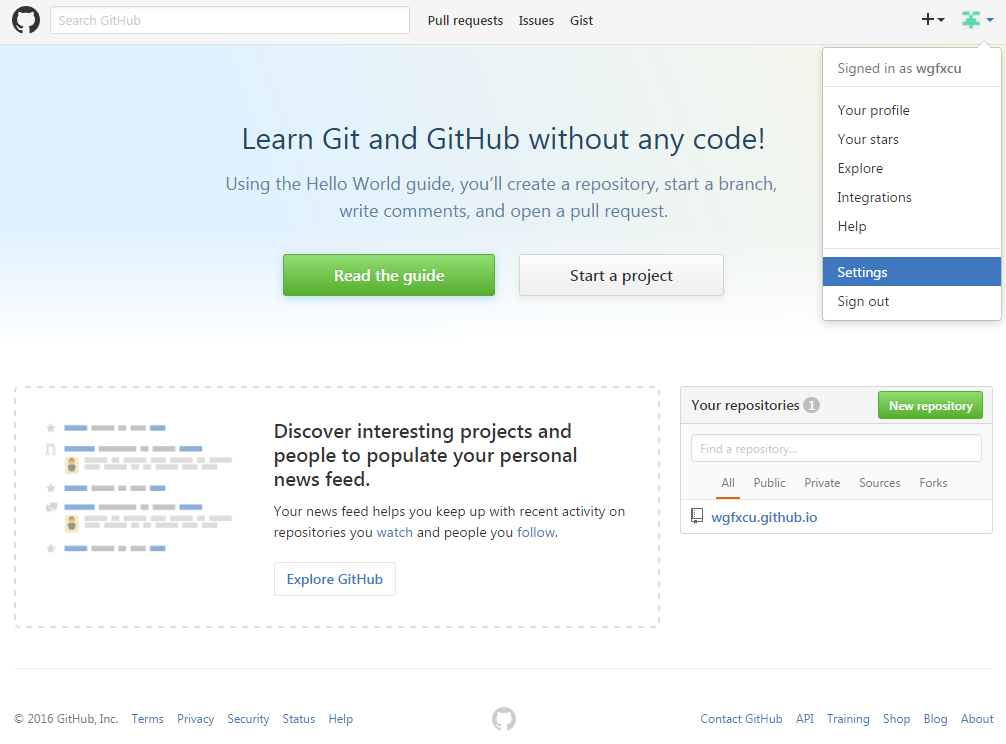Click the Read the guide button
This screenshot has width=1006, height=744.
click(x=389, y=275)
